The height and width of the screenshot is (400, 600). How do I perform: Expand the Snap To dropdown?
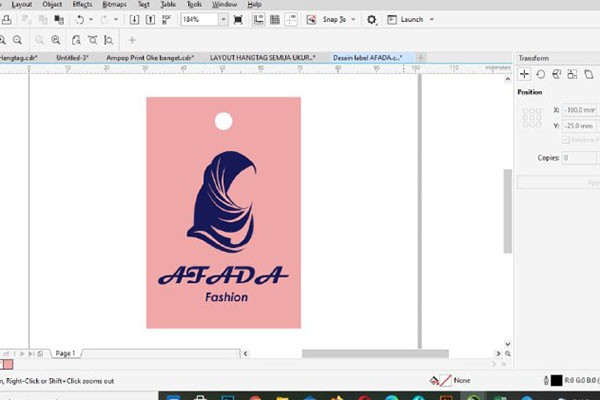[353, 20]
